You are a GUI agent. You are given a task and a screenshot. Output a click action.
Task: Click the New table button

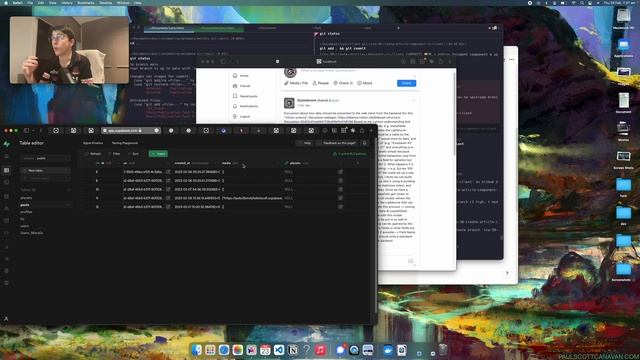click(x=45, y=171)
